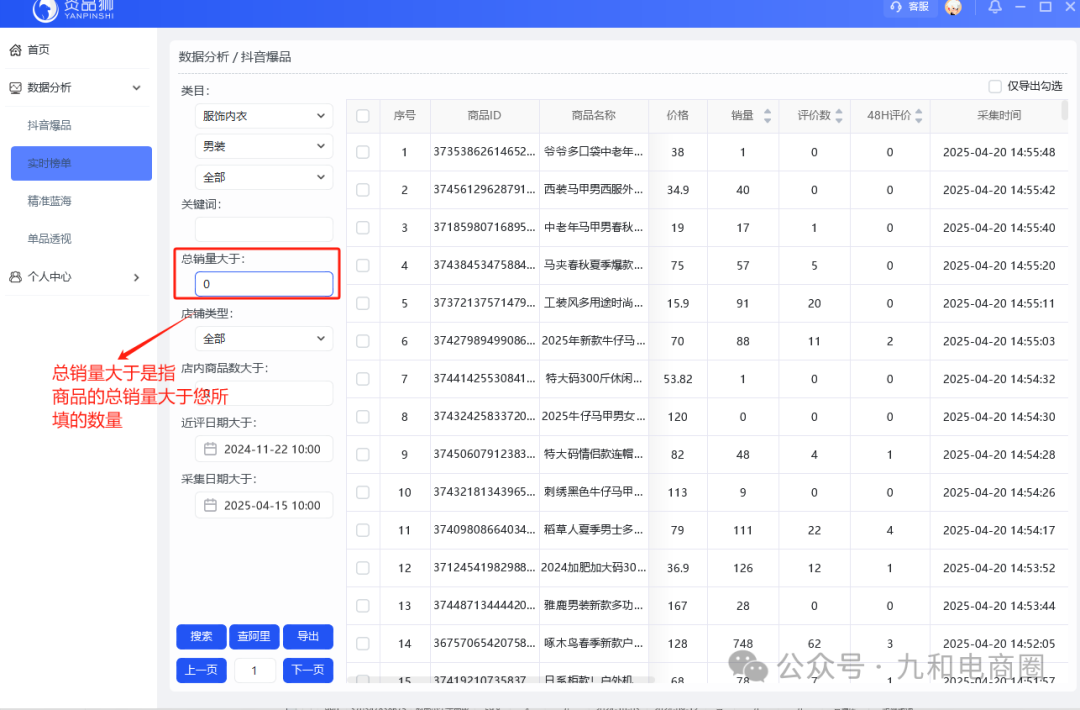This screenshot has height=710, width=1080.
Task: Click the 客服 headset support icon
Action: tap(895, 8)
